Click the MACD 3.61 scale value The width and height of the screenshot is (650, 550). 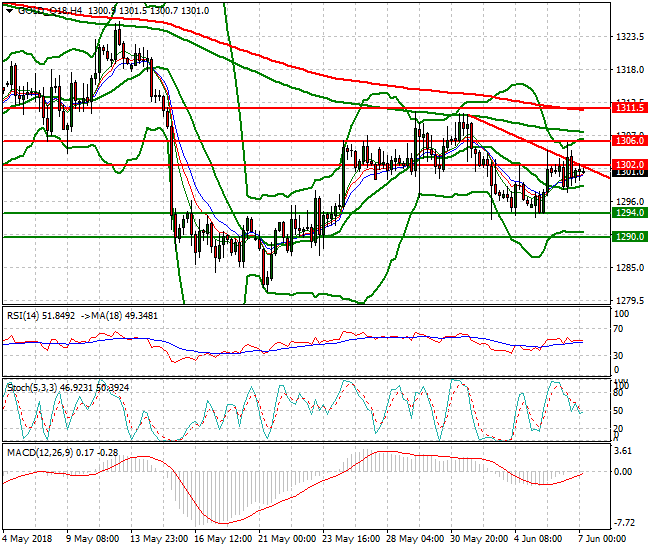tap(624, 451)
